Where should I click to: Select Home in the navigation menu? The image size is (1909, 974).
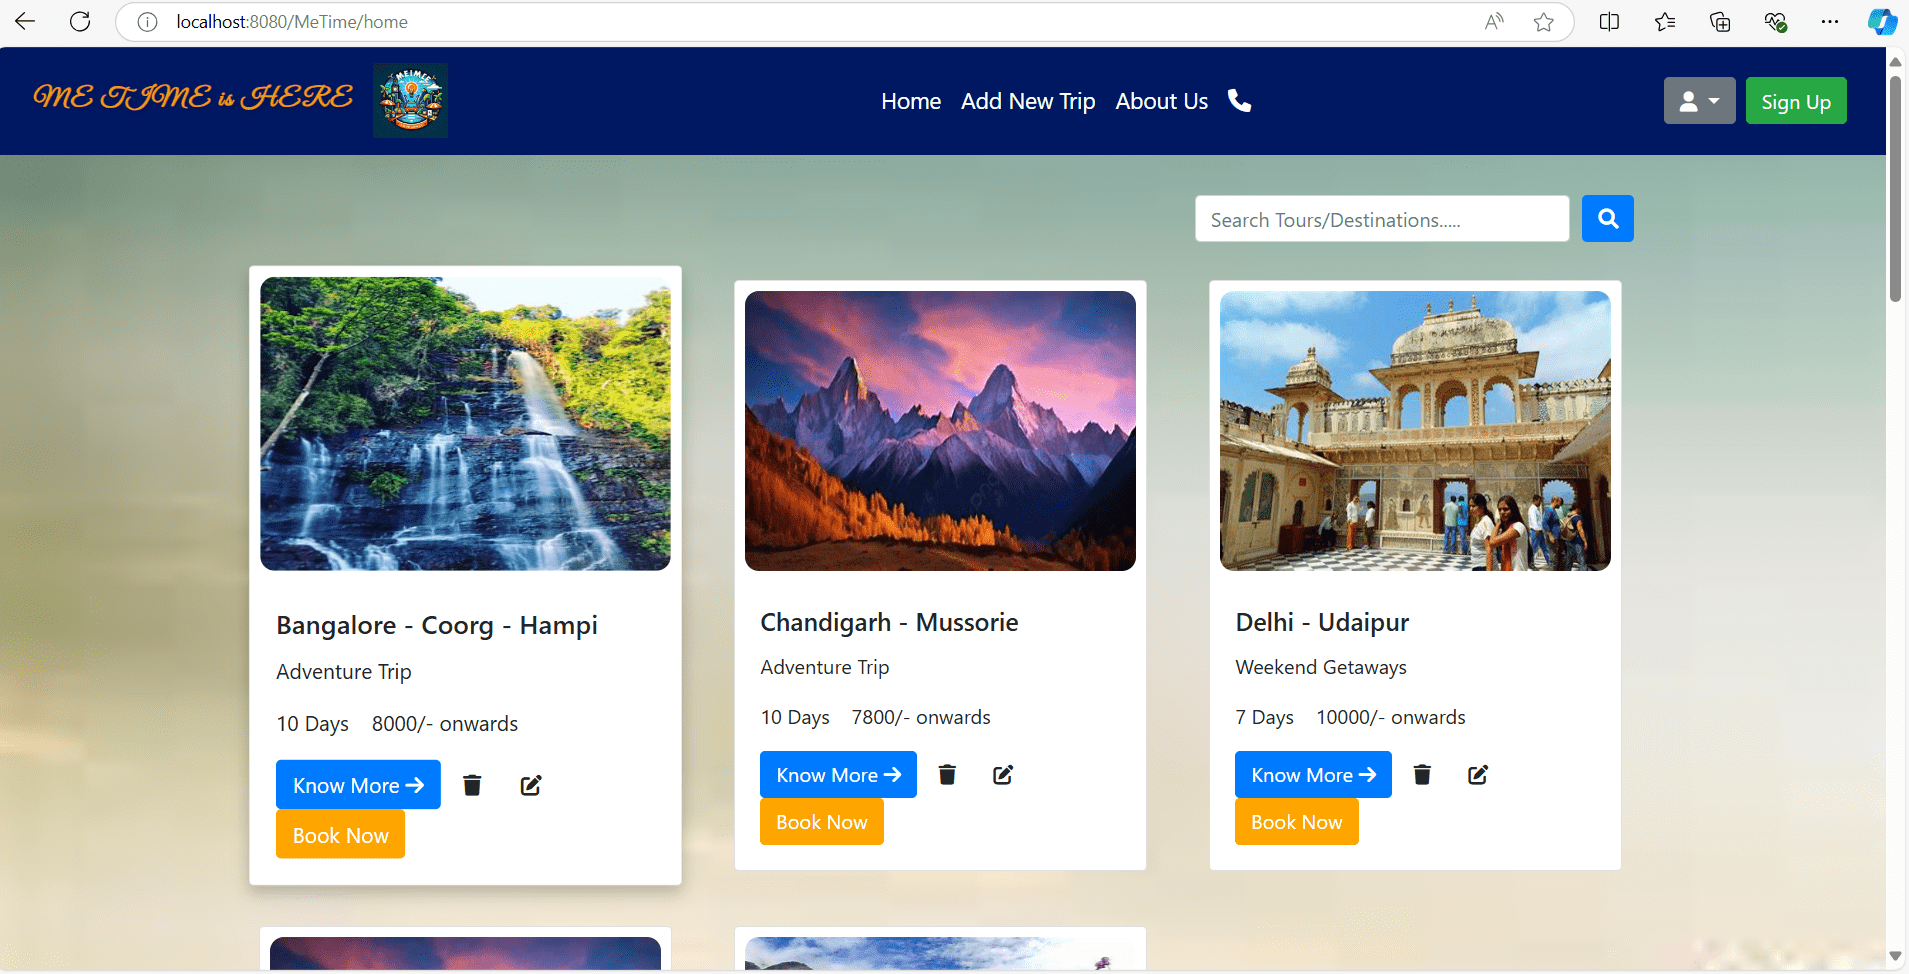[x=910, y=101]
